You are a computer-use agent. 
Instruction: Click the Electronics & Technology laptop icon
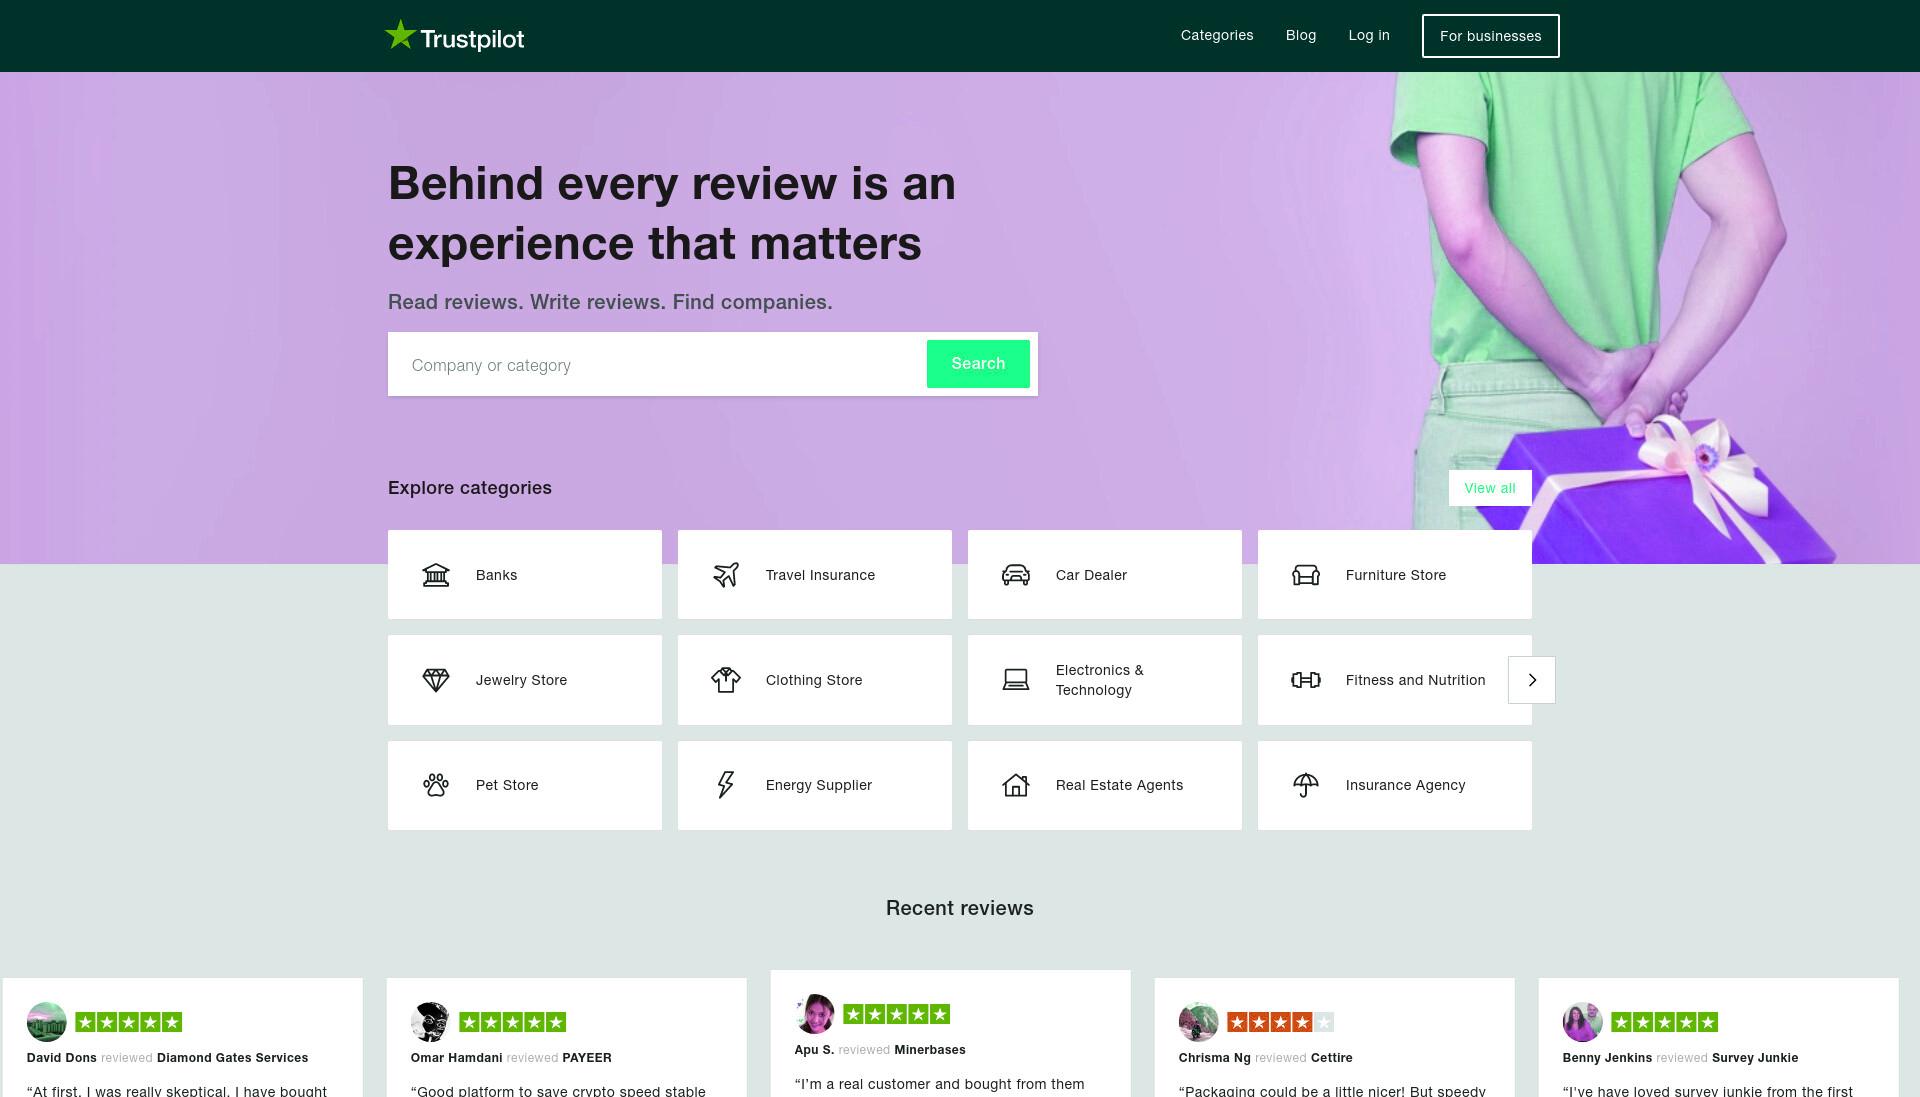(x=1016, y=680)
